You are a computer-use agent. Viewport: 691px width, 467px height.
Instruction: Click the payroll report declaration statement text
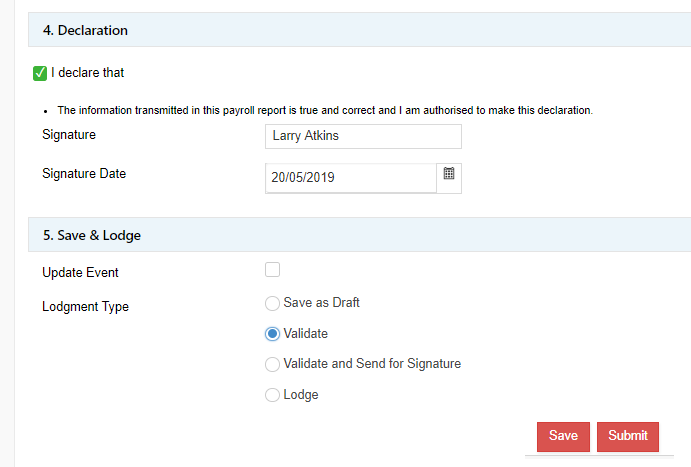324,110
